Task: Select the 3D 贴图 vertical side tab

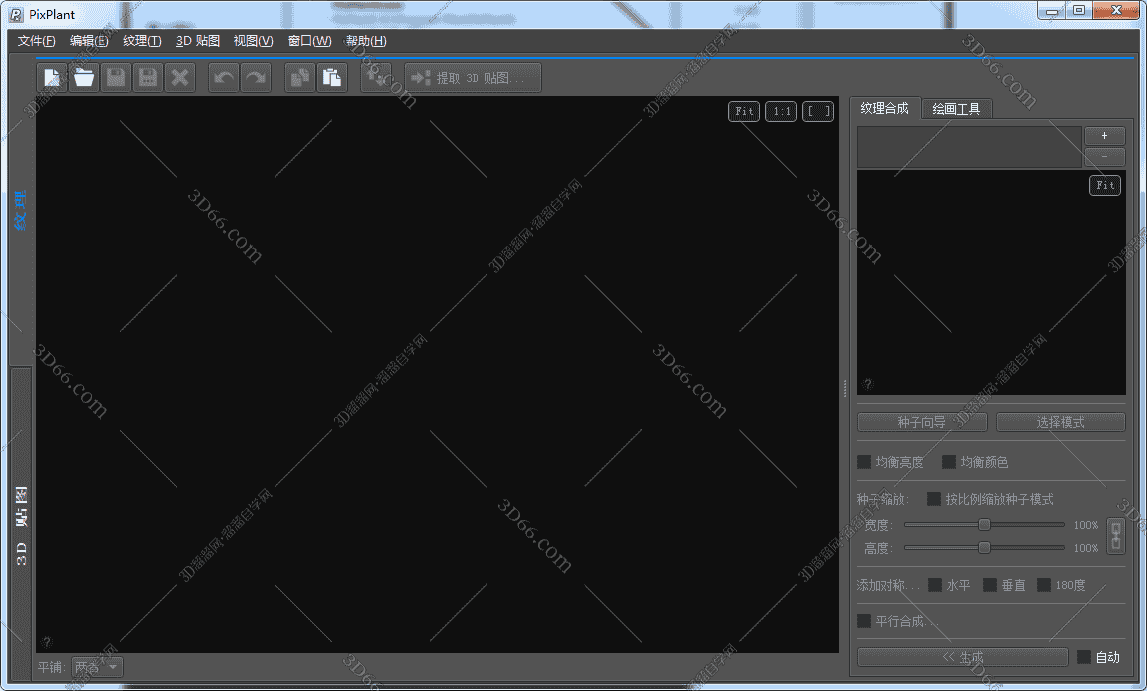Action: pyautogui.click(x=21, y=525)
